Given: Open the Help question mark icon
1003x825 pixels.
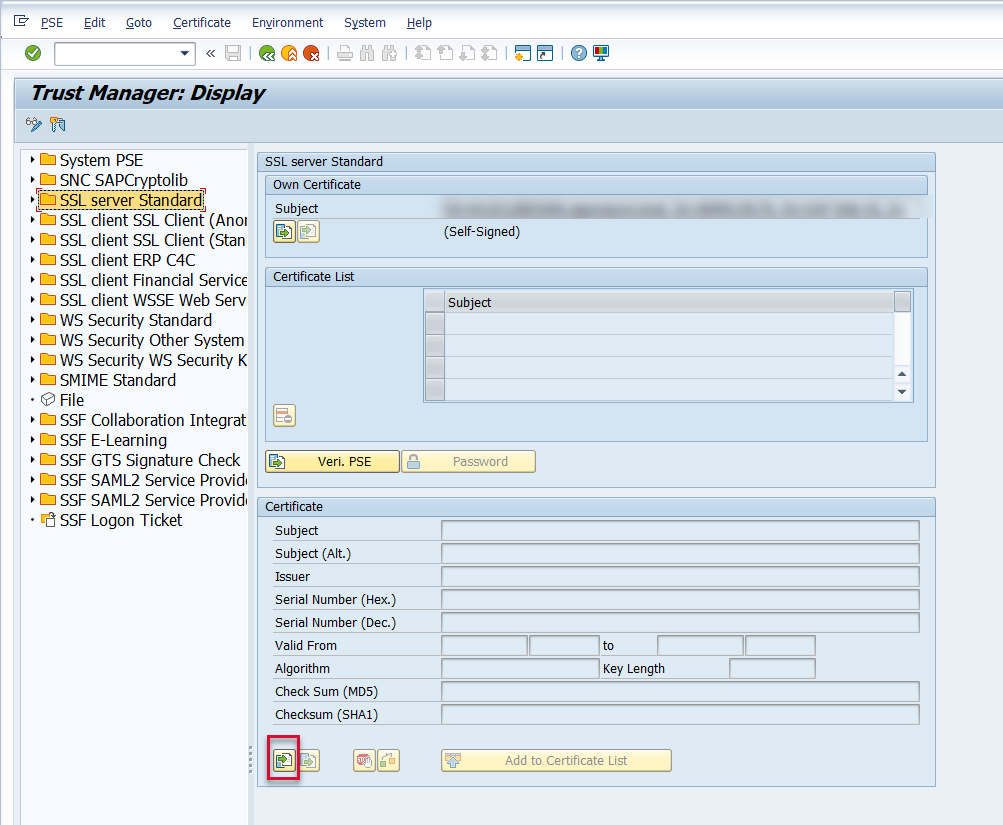Looking at the screenshot, I should (578, 53).
